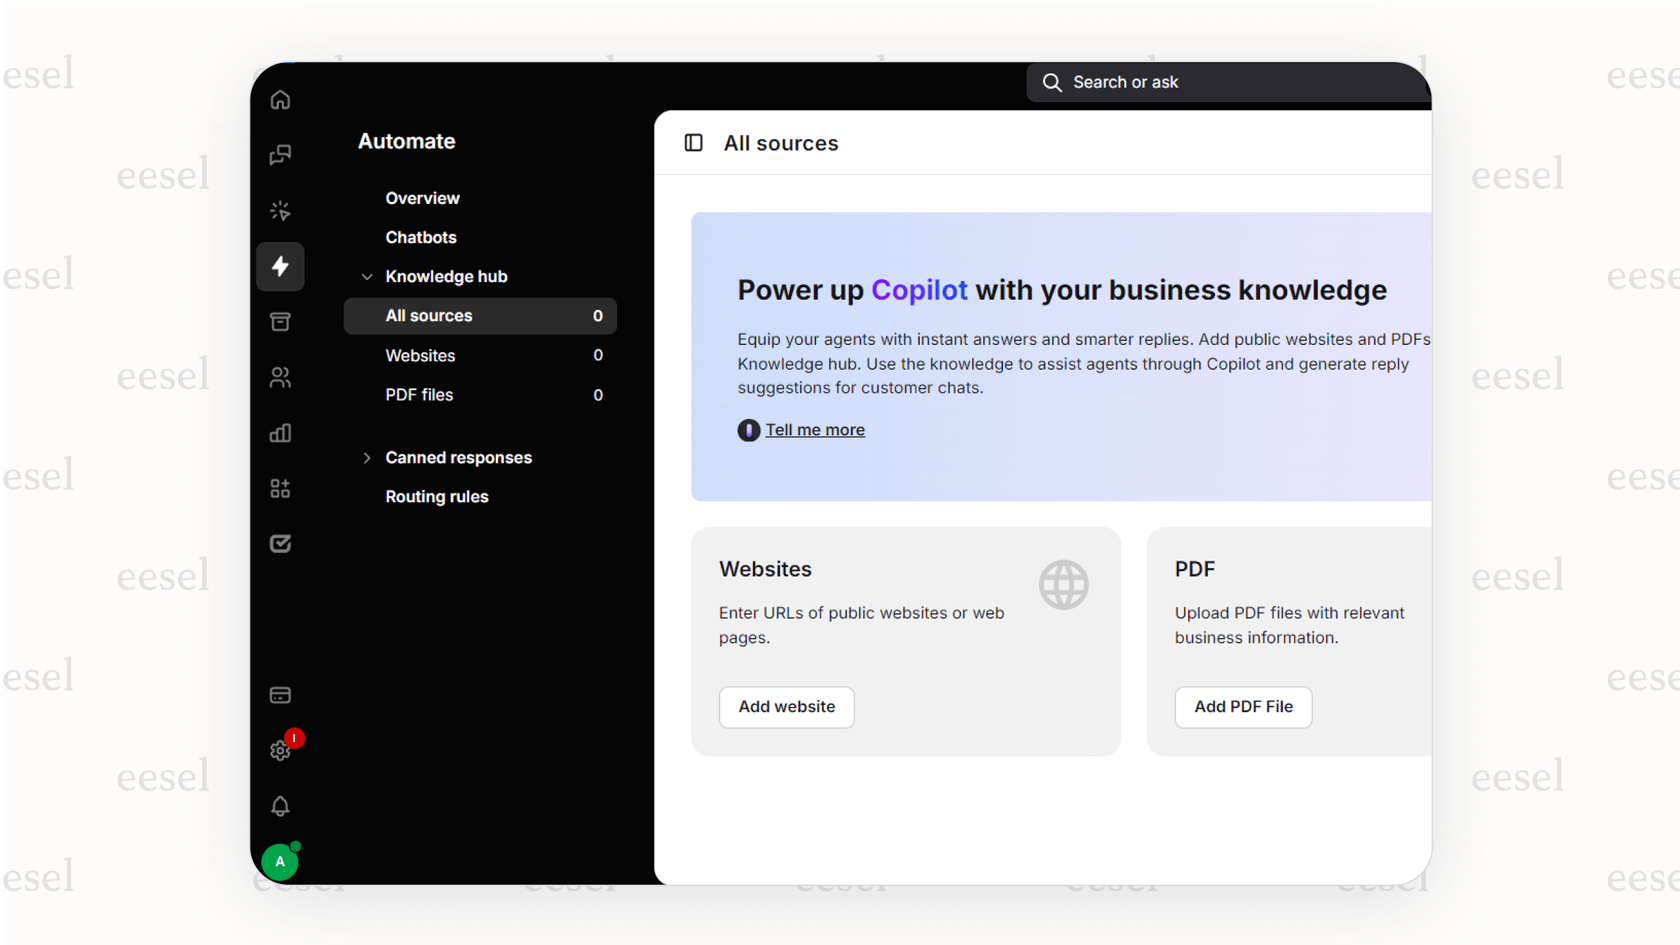1680x945 pixels.
Task: Open the Integrations grid-plus icon
Action: pyautogui.click(x=280, y=488)
